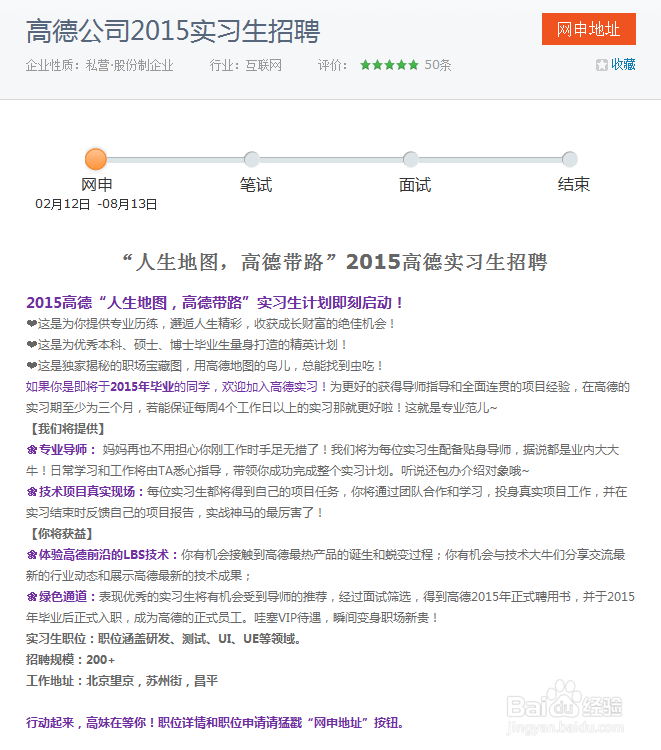Click the 收藏 link text
Image resolution: width=661 pixels, height=750 pixels.
pos(623,65)
